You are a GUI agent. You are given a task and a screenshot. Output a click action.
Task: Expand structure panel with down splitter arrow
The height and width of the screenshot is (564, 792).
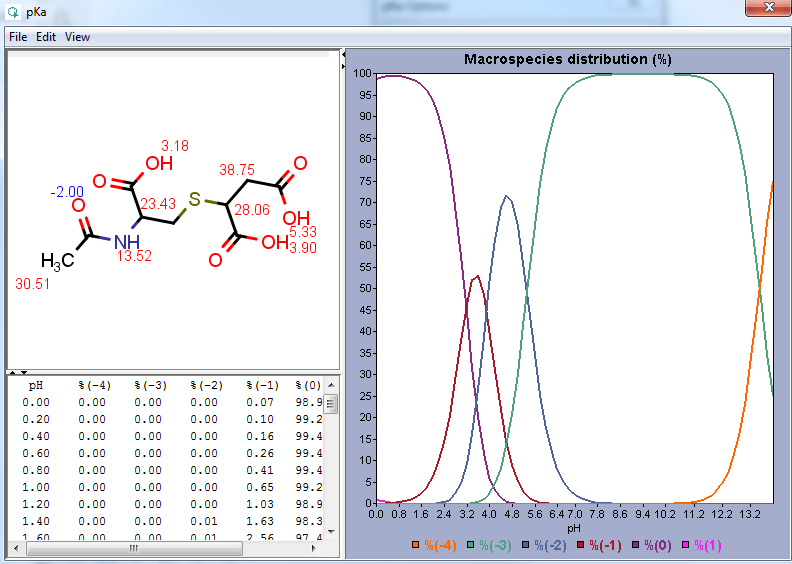24,373
